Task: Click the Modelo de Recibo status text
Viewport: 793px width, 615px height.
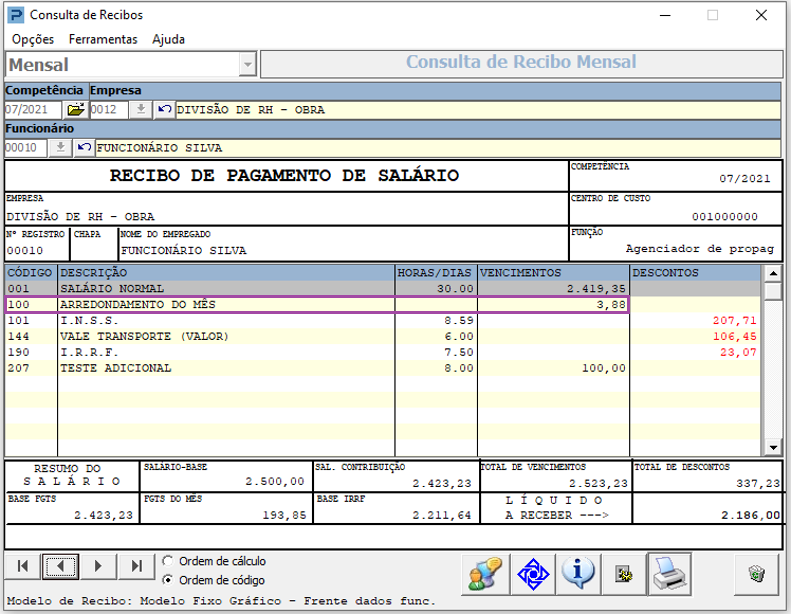Action: pos(221,601)
